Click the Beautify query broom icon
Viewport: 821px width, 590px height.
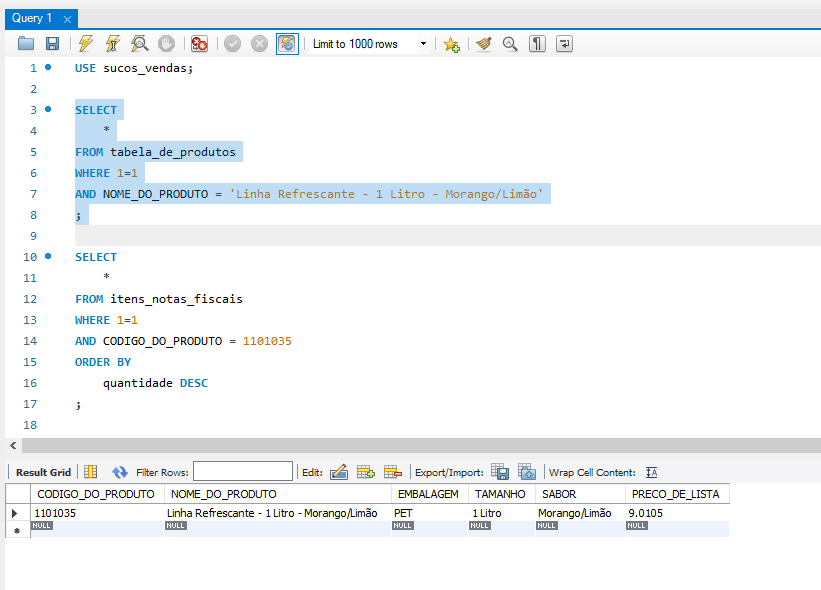tap(484, 44)
